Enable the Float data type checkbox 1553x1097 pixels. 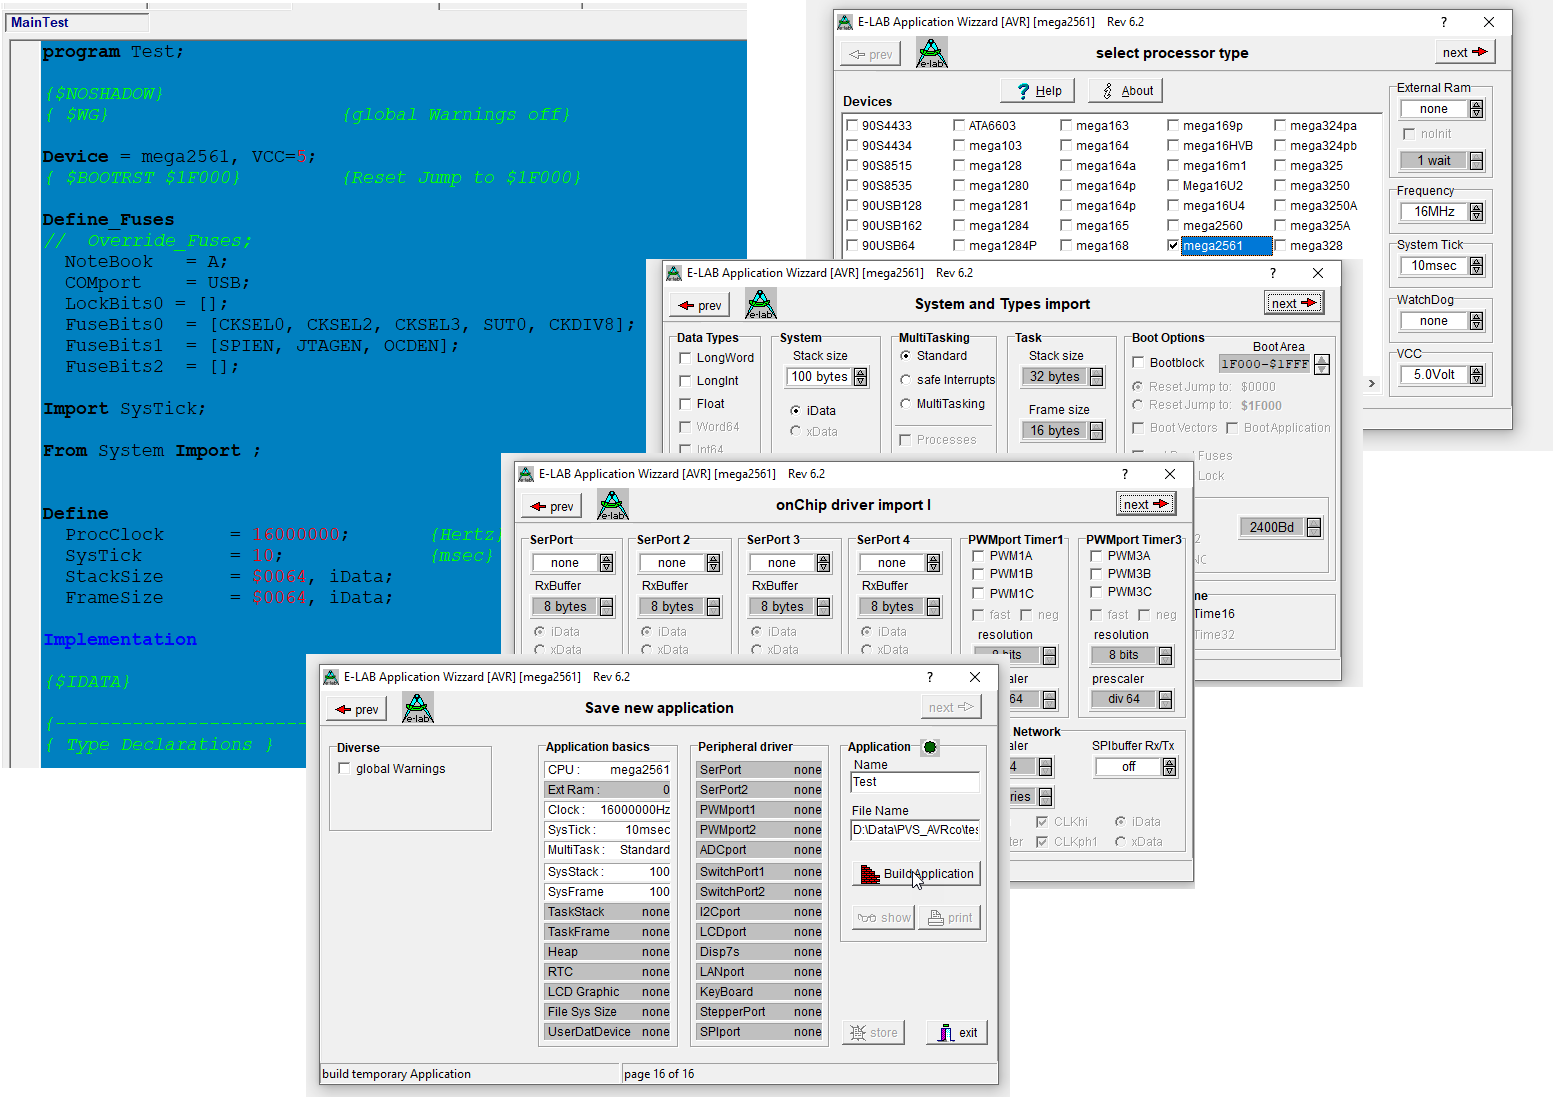tap(685, 404)
